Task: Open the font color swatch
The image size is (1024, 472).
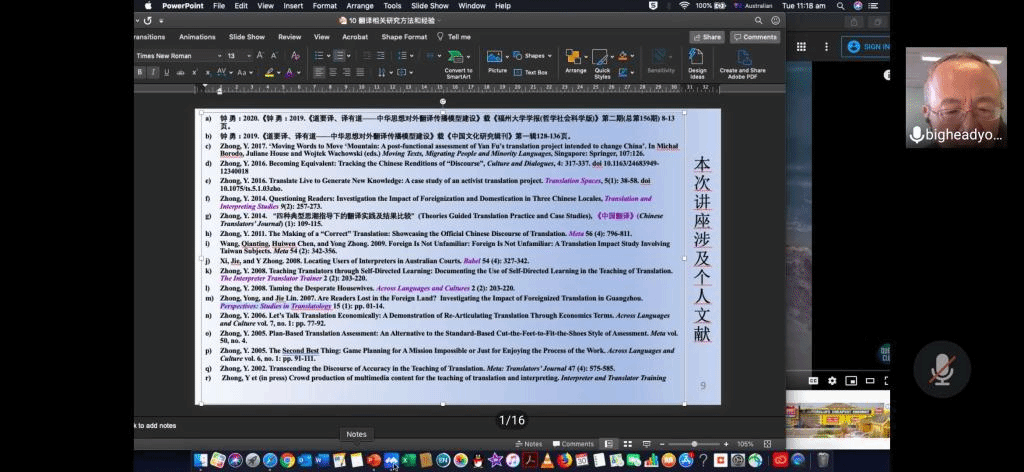Action: (x=289, y=72)
